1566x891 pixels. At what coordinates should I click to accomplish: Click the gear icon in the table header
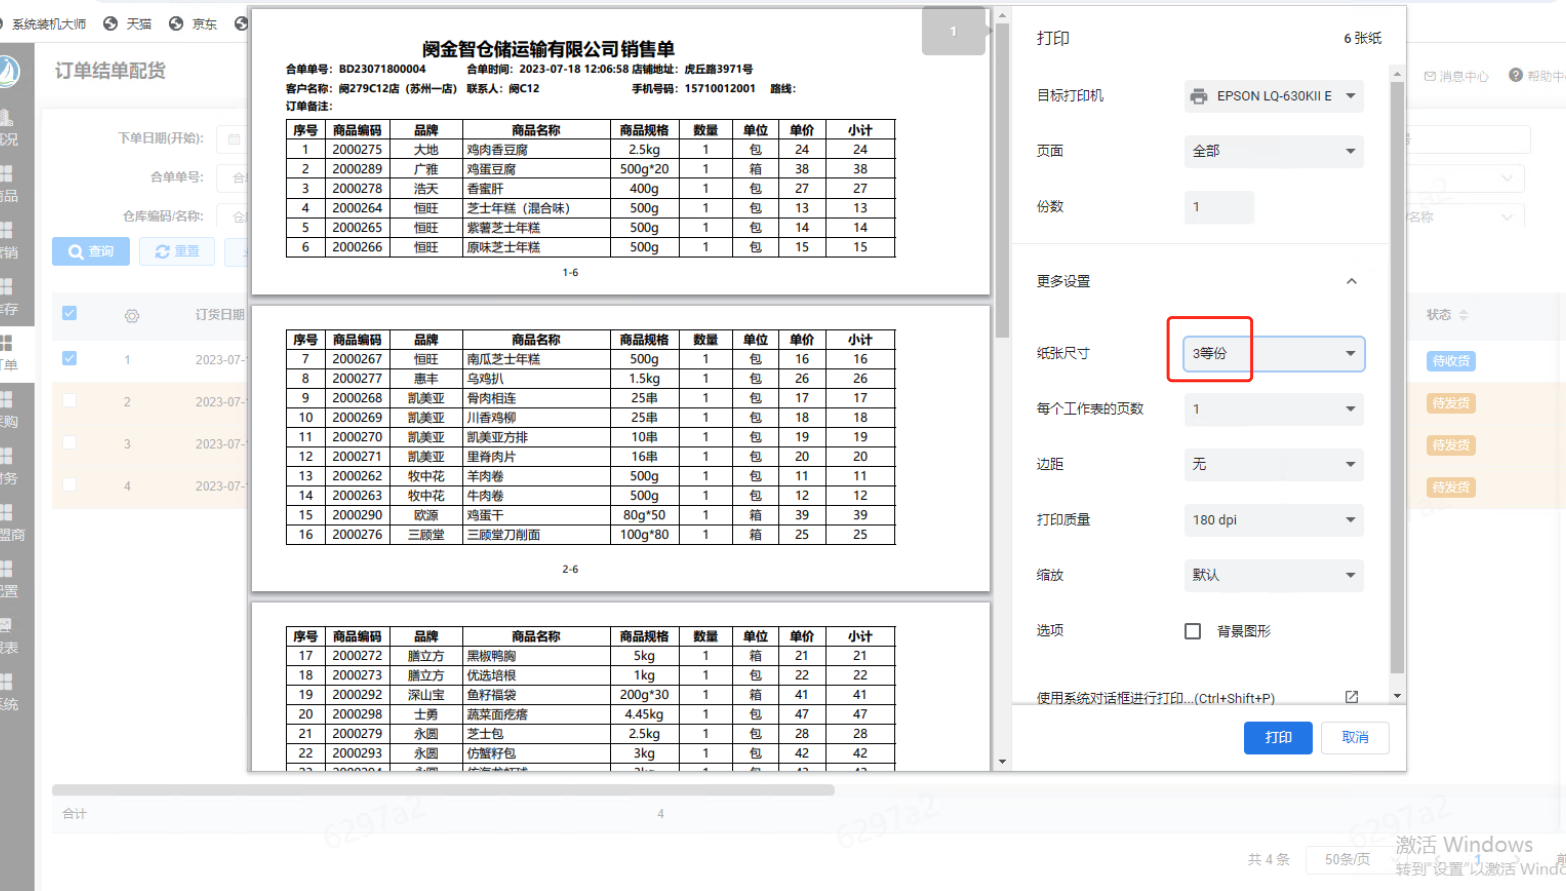pos(132,316)
